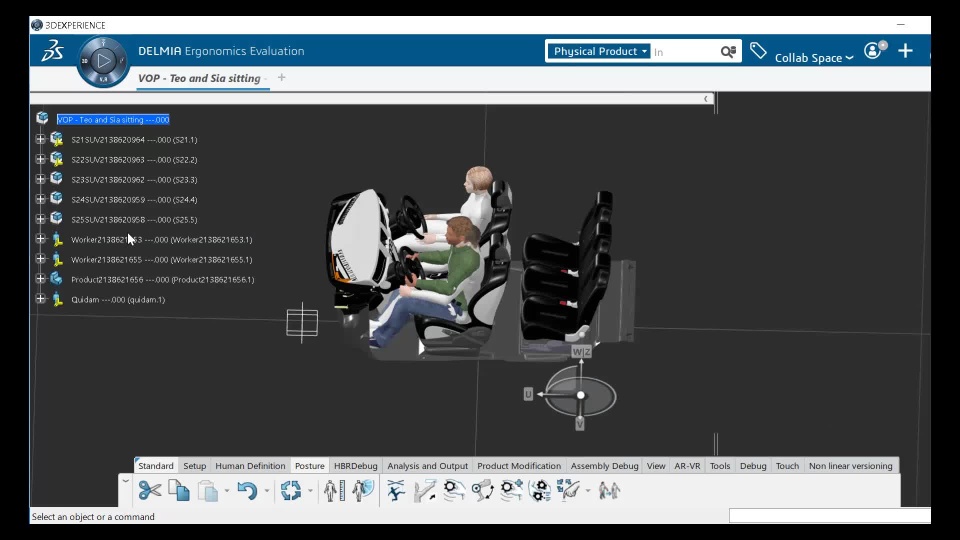Viewport: 960px width, 540px height.
Task: Expand the Product2138621656 tree node
Action: click(40, 279)
